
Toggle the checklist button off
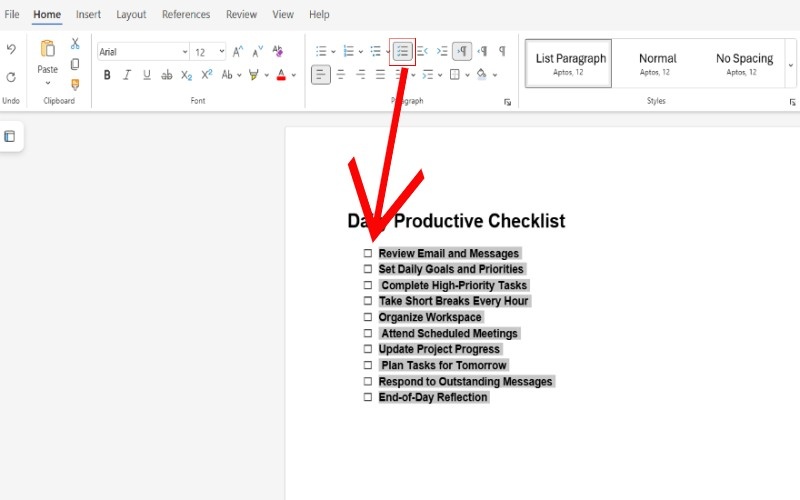(x=403, y=51)
